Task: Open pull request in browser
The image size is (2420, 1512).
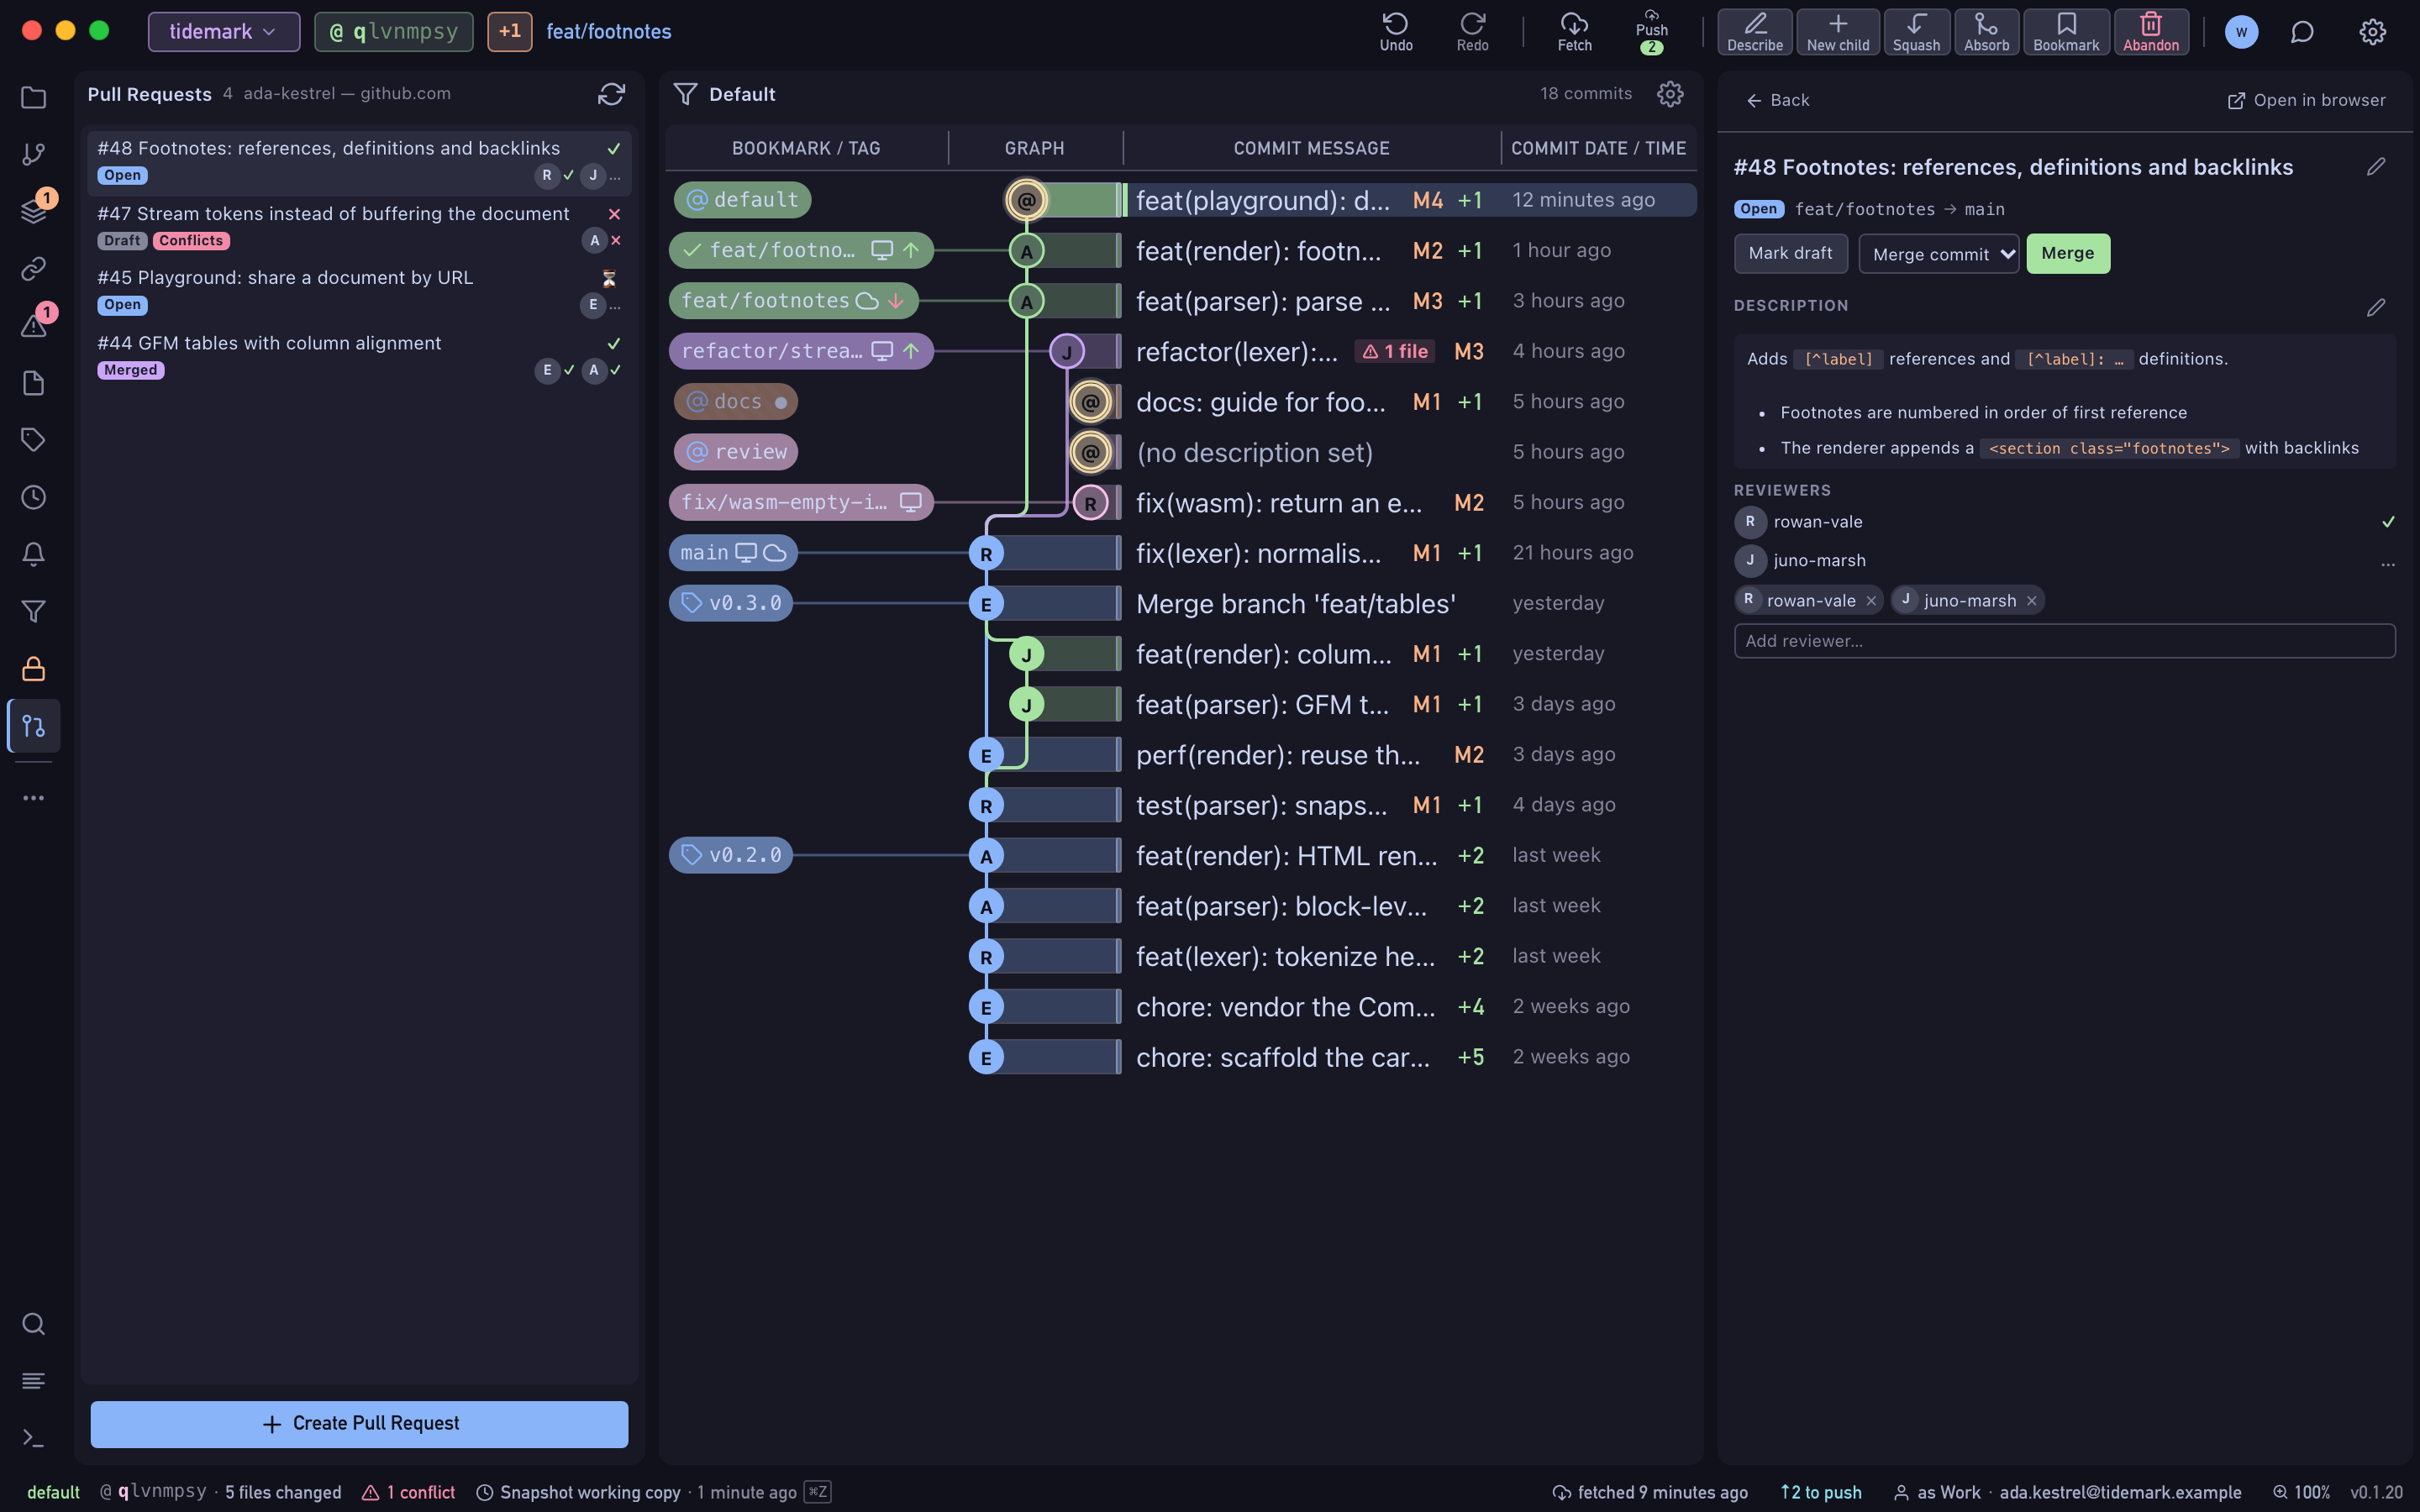Action: point(2306,100)
